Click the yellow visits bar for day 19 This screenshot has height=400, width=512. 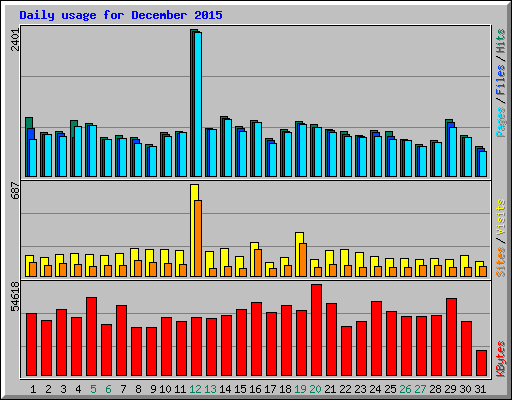298,254
